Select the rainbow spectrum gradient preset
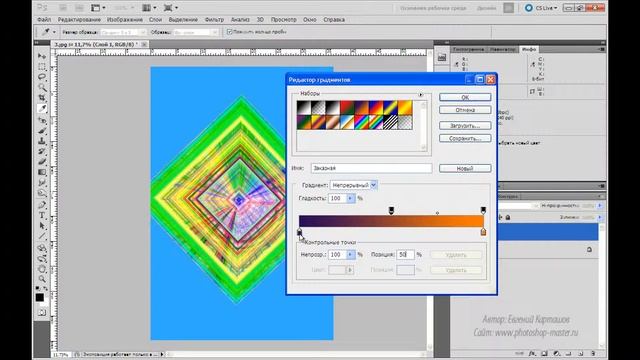This screenshot has width=640, height=360. (362, 122)
